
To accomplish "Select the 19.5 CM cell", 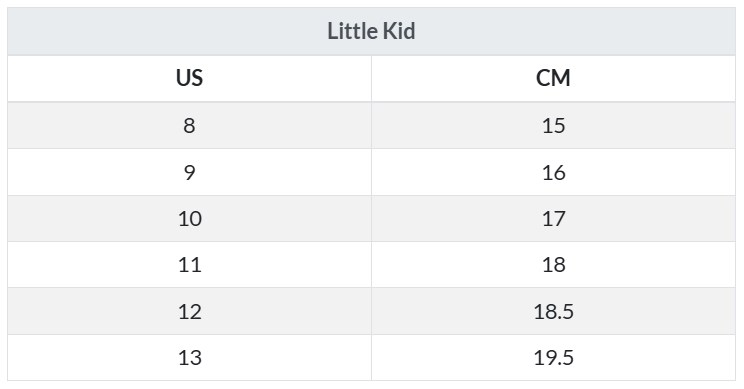I will click(x=553, y=358).
